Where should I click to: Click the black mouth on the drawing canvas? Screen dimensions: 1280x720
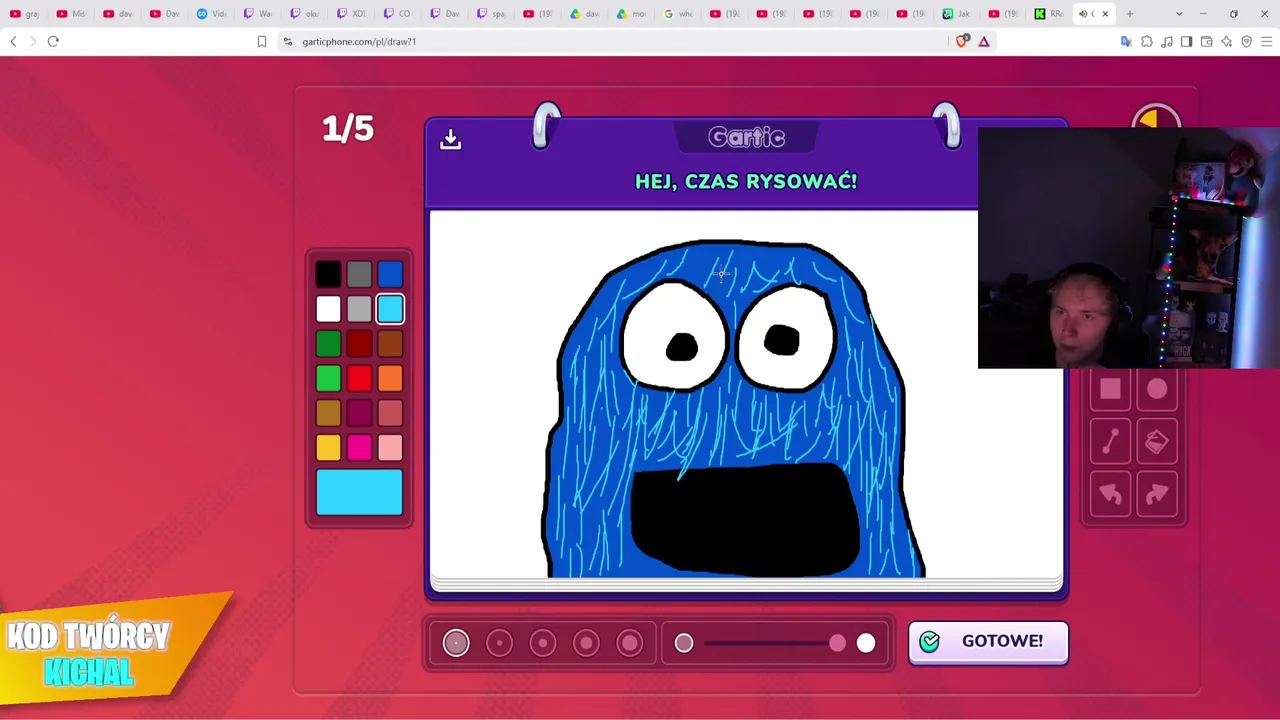745,518
